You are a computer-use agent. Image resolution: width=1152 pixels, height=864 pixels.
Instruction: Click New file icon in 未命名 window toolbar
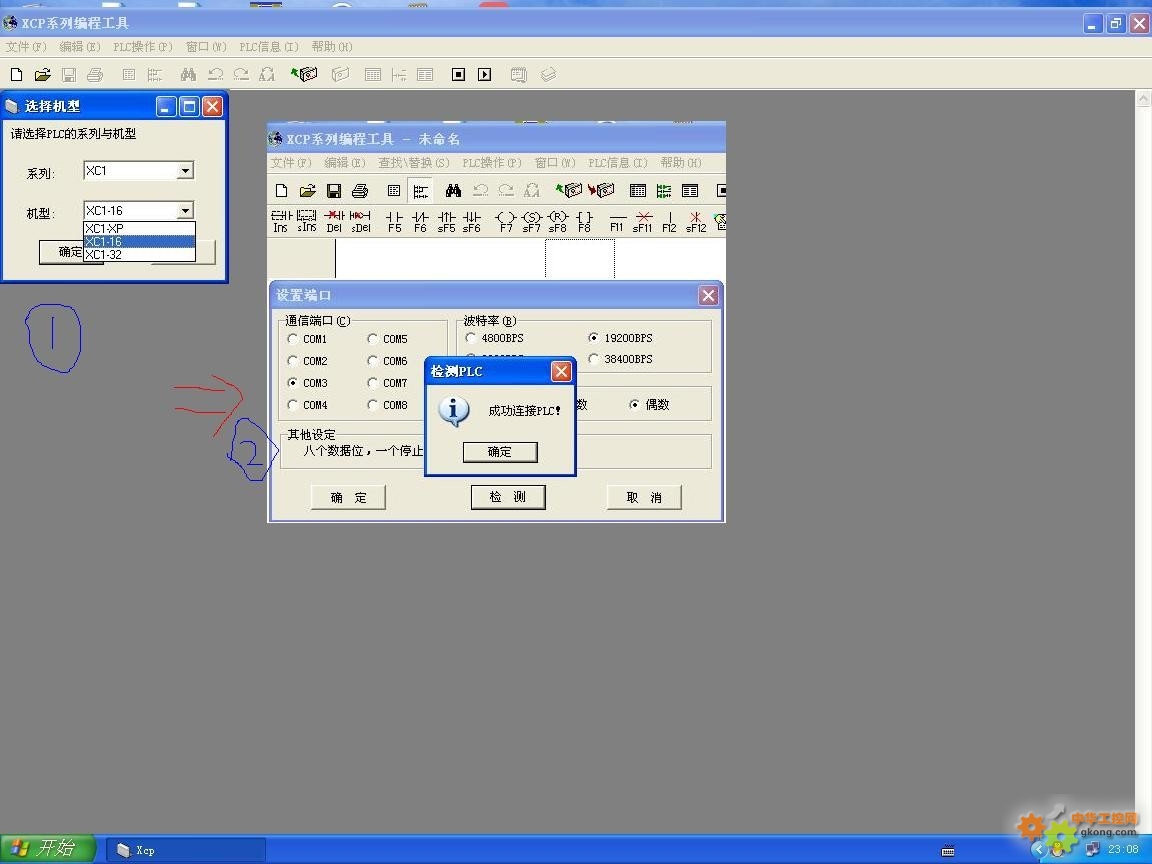(281, 190)
